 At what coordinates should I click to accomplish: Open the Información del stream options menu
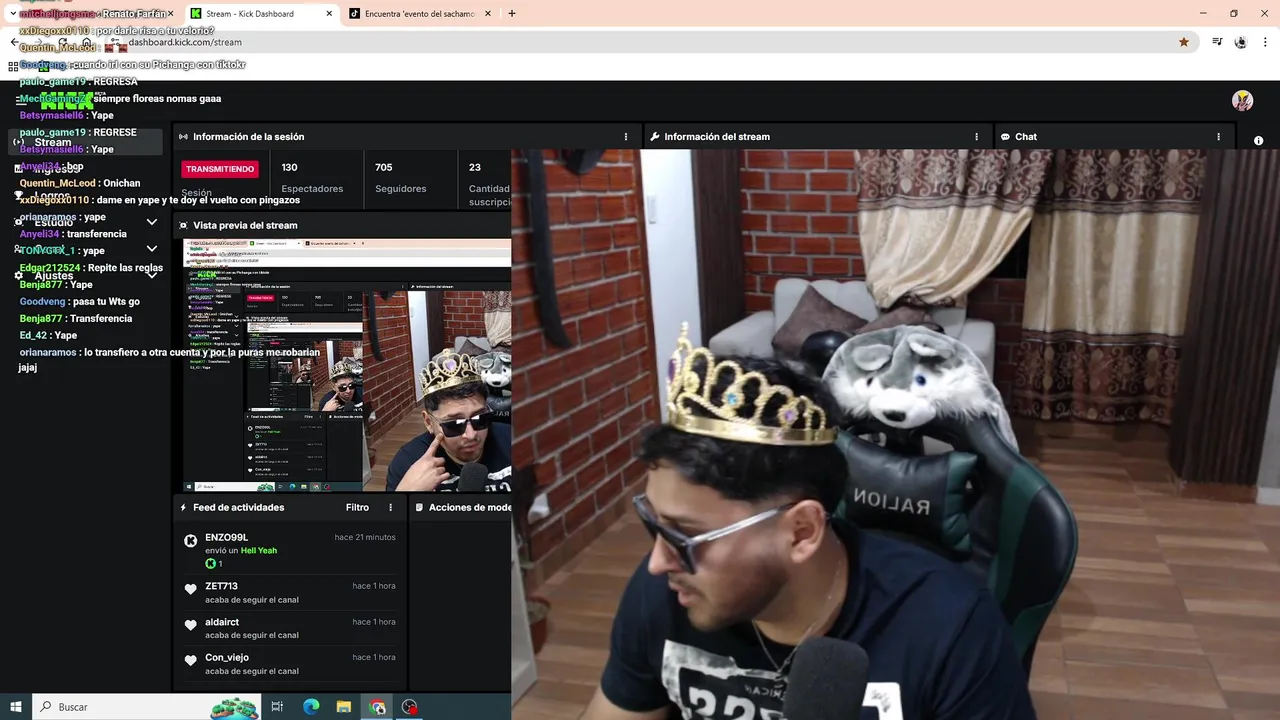[x=976, y=137]
